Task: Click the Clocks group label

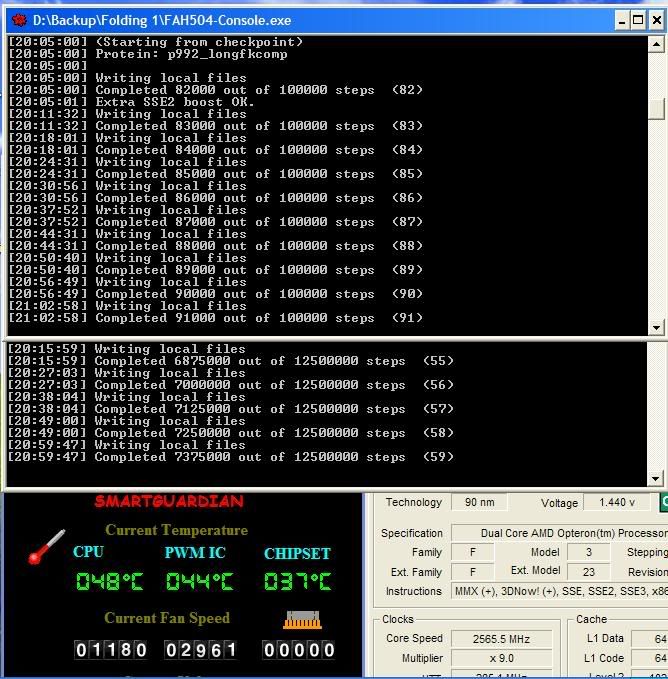Action: click(398, 619)
